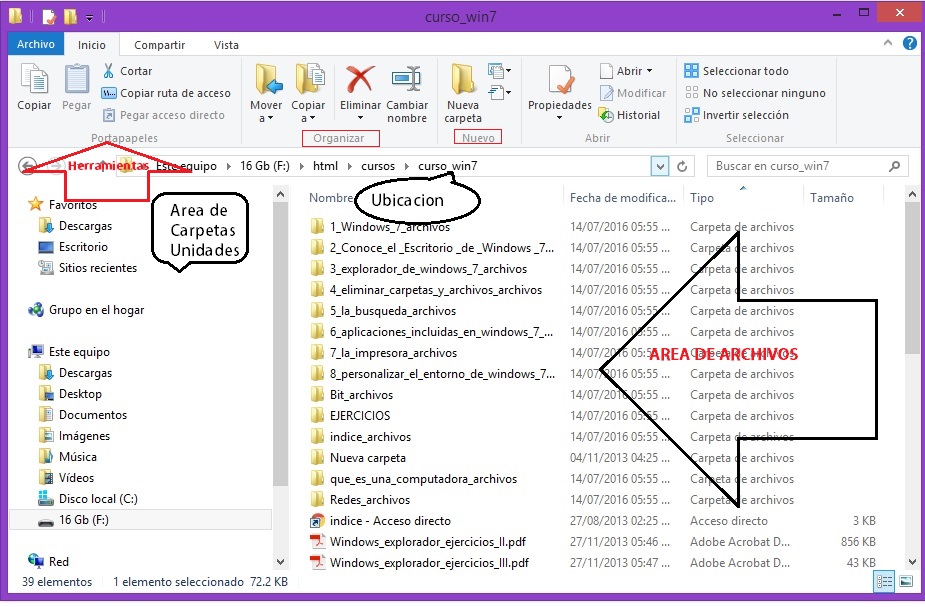The width and height of the screenshot is (925, 607).
Task: Click the Buscar en curso_win7 search box
Action: 800,166
